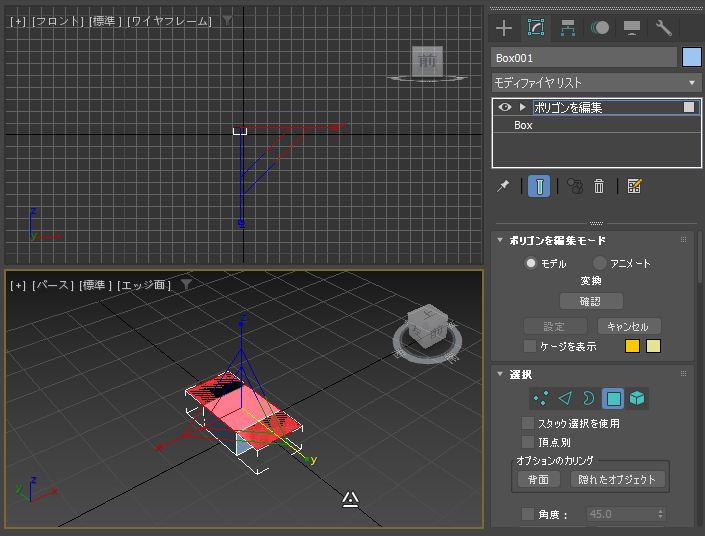Viewport: 705px width, 536px height.
Task: Collapse the ポリゴンを編集モード rollout
Action: coord(500,240)
